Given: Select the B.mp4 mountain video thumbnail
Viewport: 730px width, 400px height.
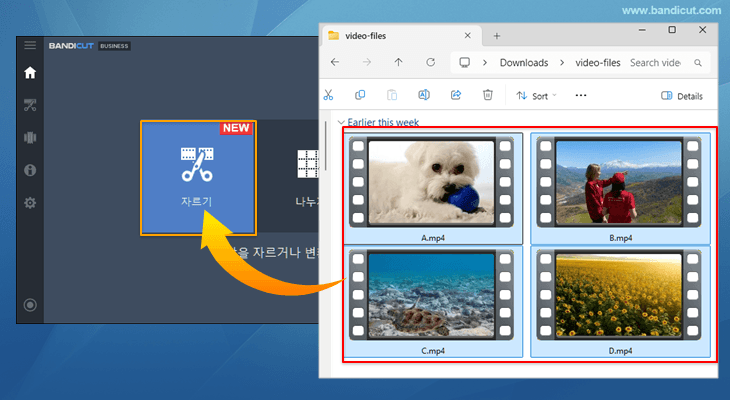Looking at the screenshot, I should tap(619, 182).
